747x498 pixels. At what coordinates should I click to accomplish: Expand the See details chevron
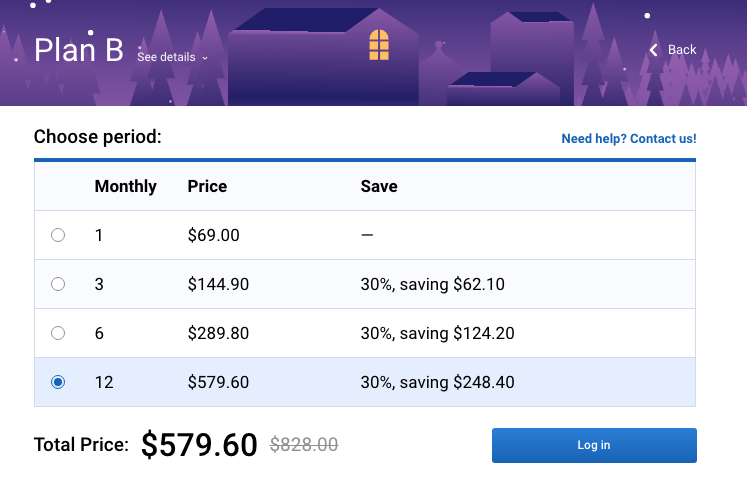coord(205,58)
